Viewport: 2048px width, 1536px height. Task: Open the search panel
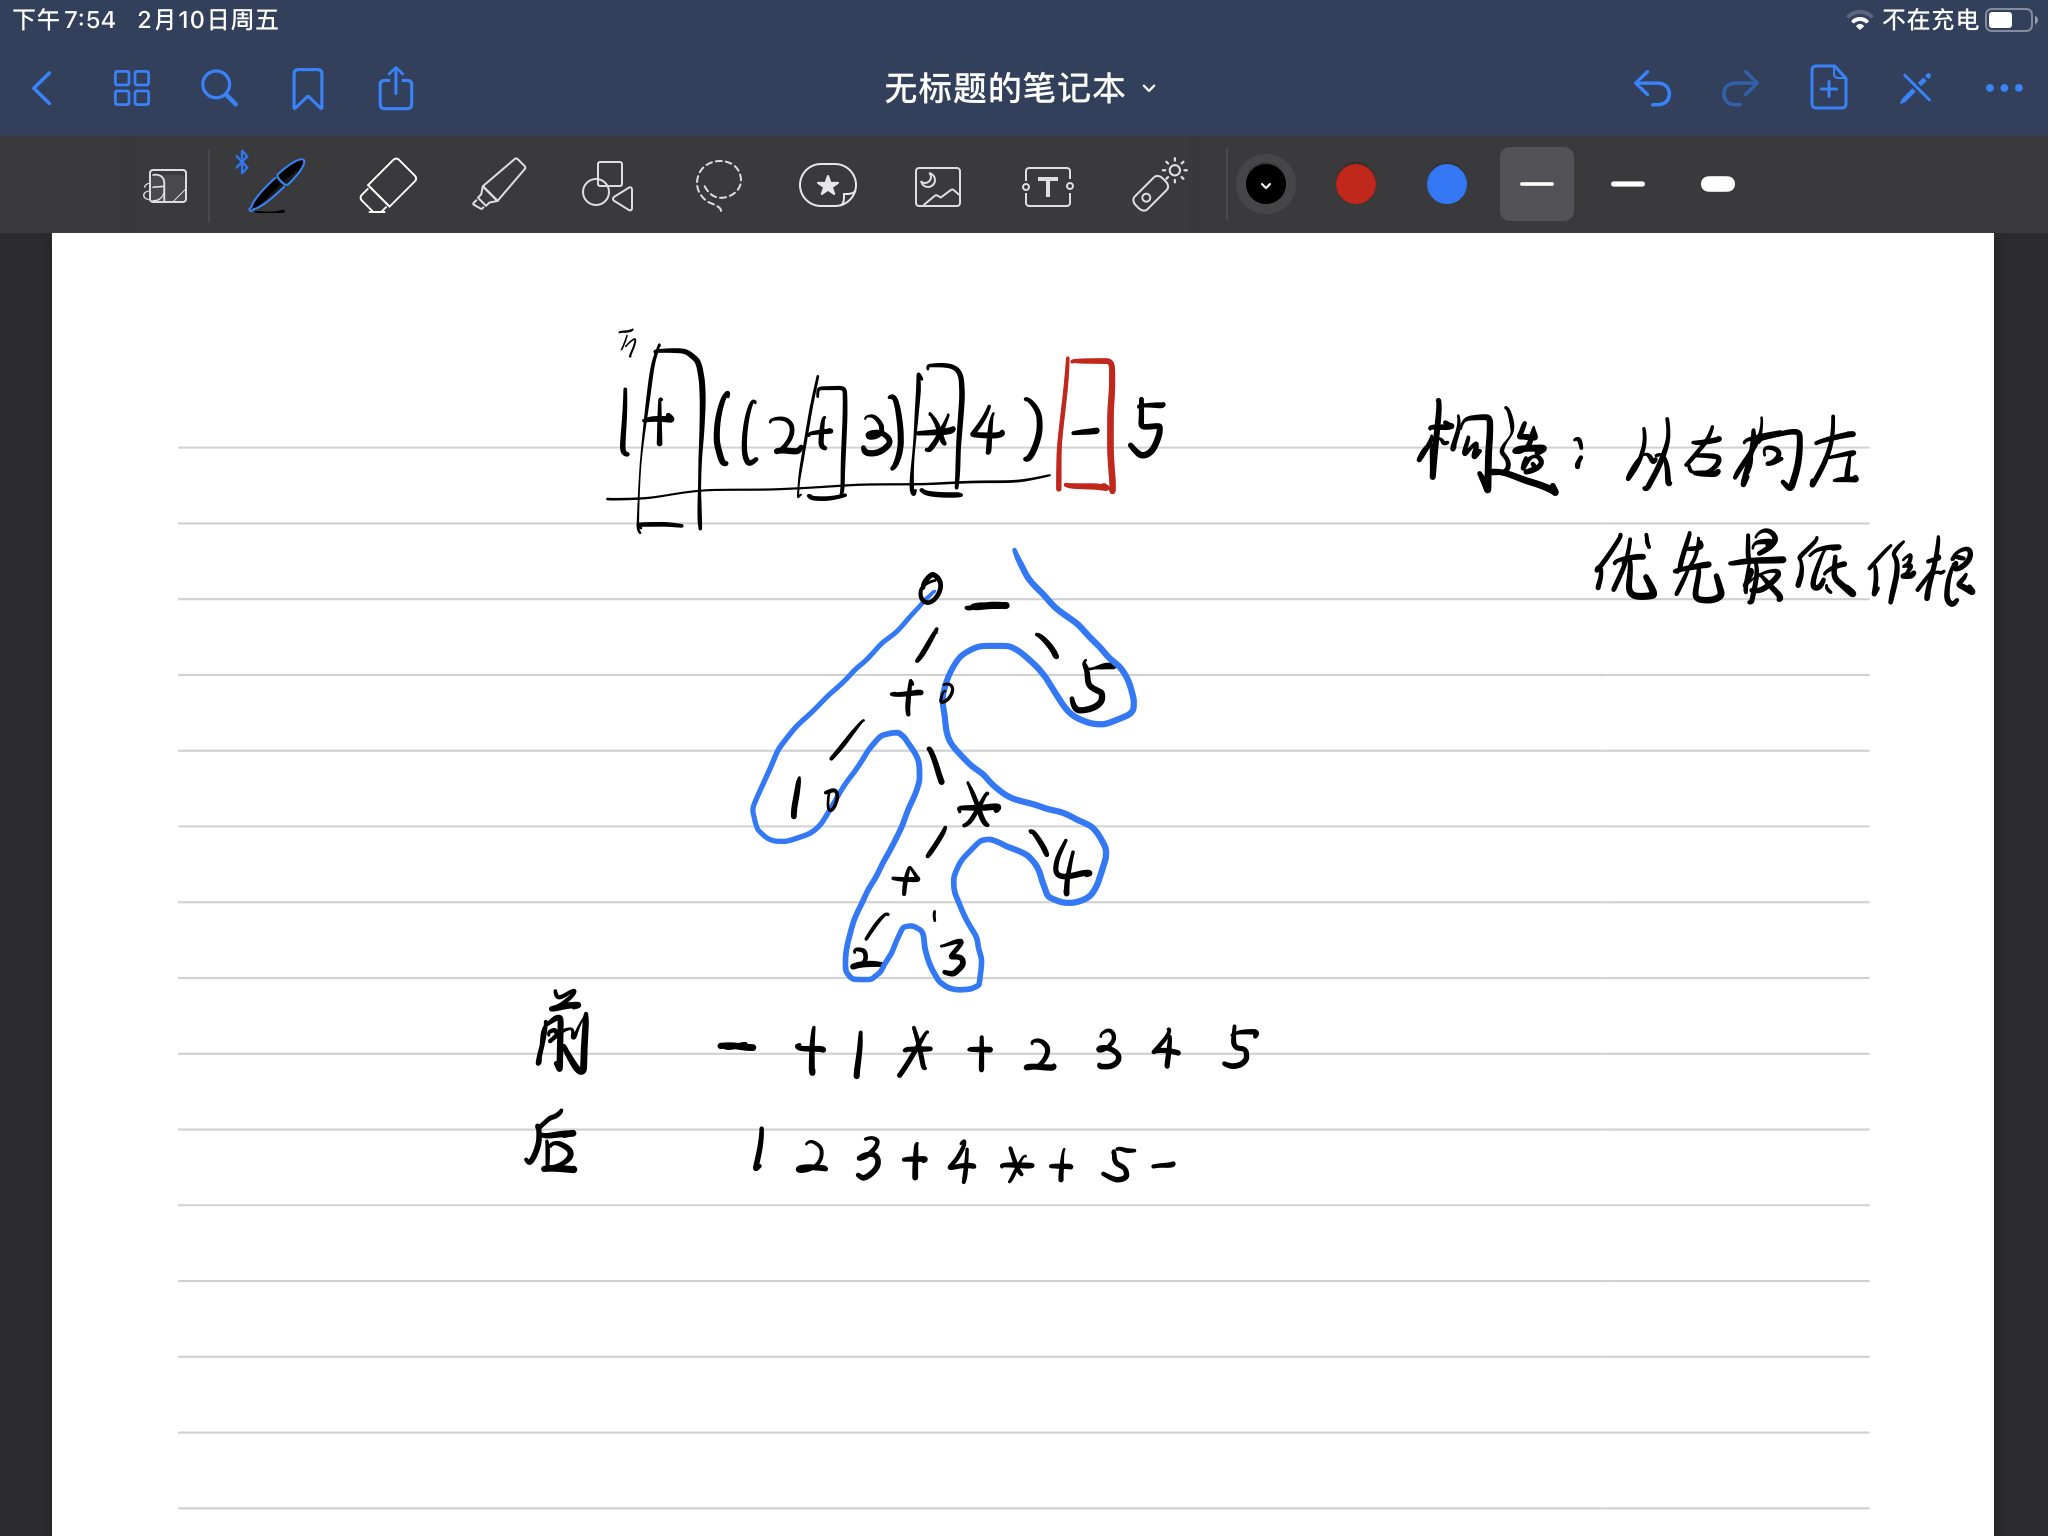[219, 88]
